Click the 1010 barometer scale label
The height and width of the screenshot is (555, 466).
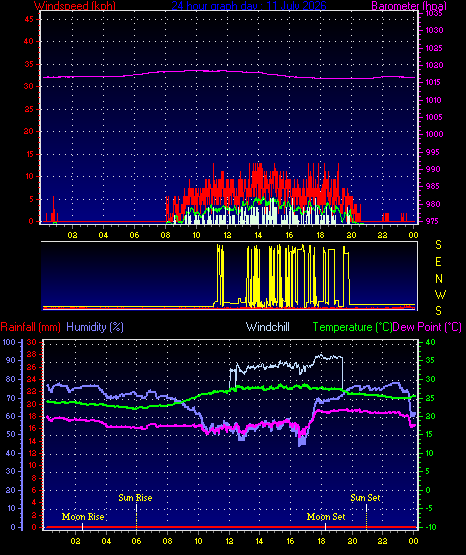click(434, 100)
